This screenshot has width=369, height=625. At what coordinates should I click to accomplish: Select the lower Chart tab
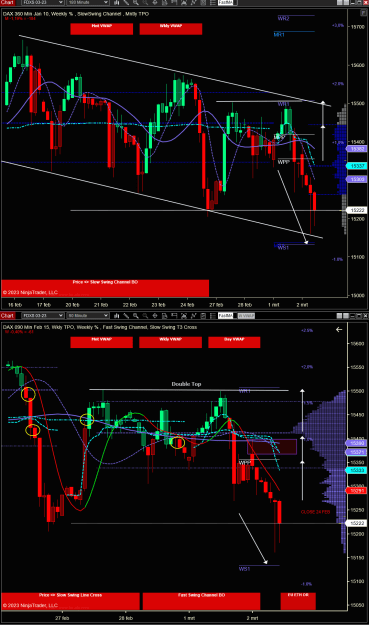tap(8, 316)
